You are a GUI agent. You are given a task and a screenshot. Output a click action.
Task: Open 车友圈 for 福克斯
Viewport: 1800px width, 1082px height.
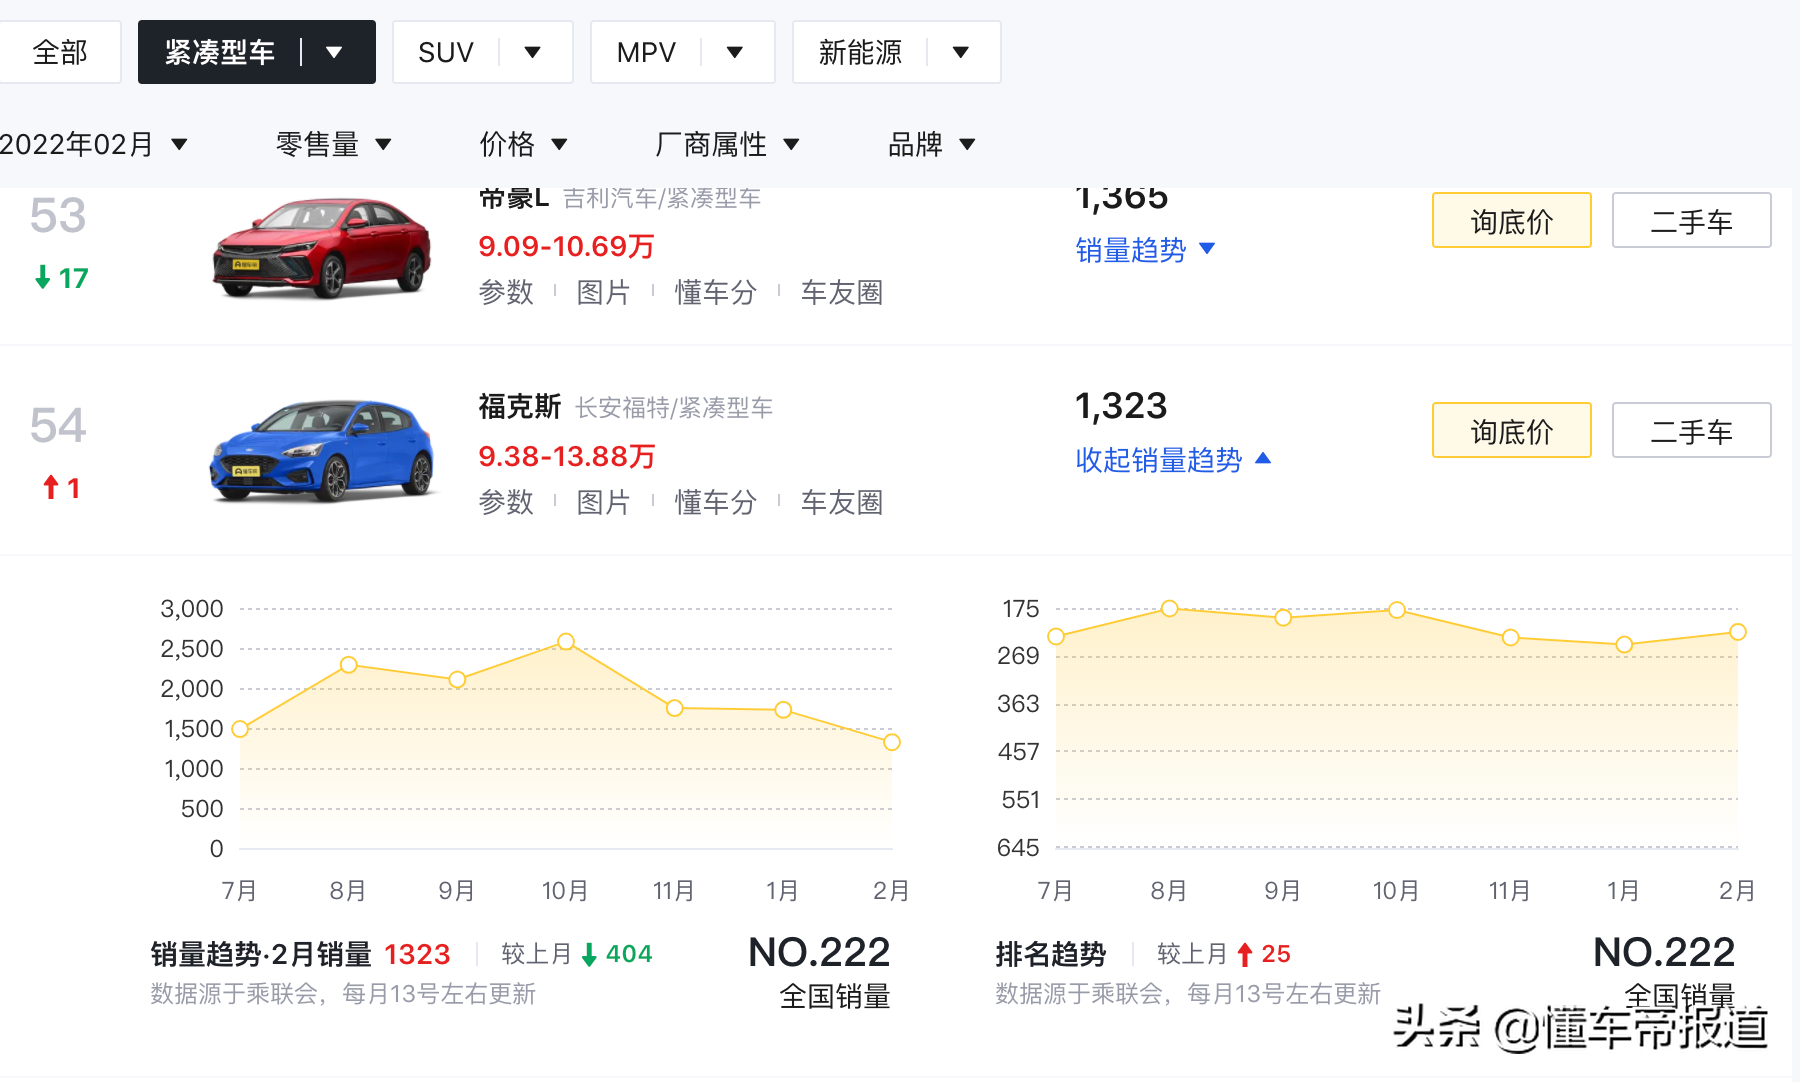point(842,502)
